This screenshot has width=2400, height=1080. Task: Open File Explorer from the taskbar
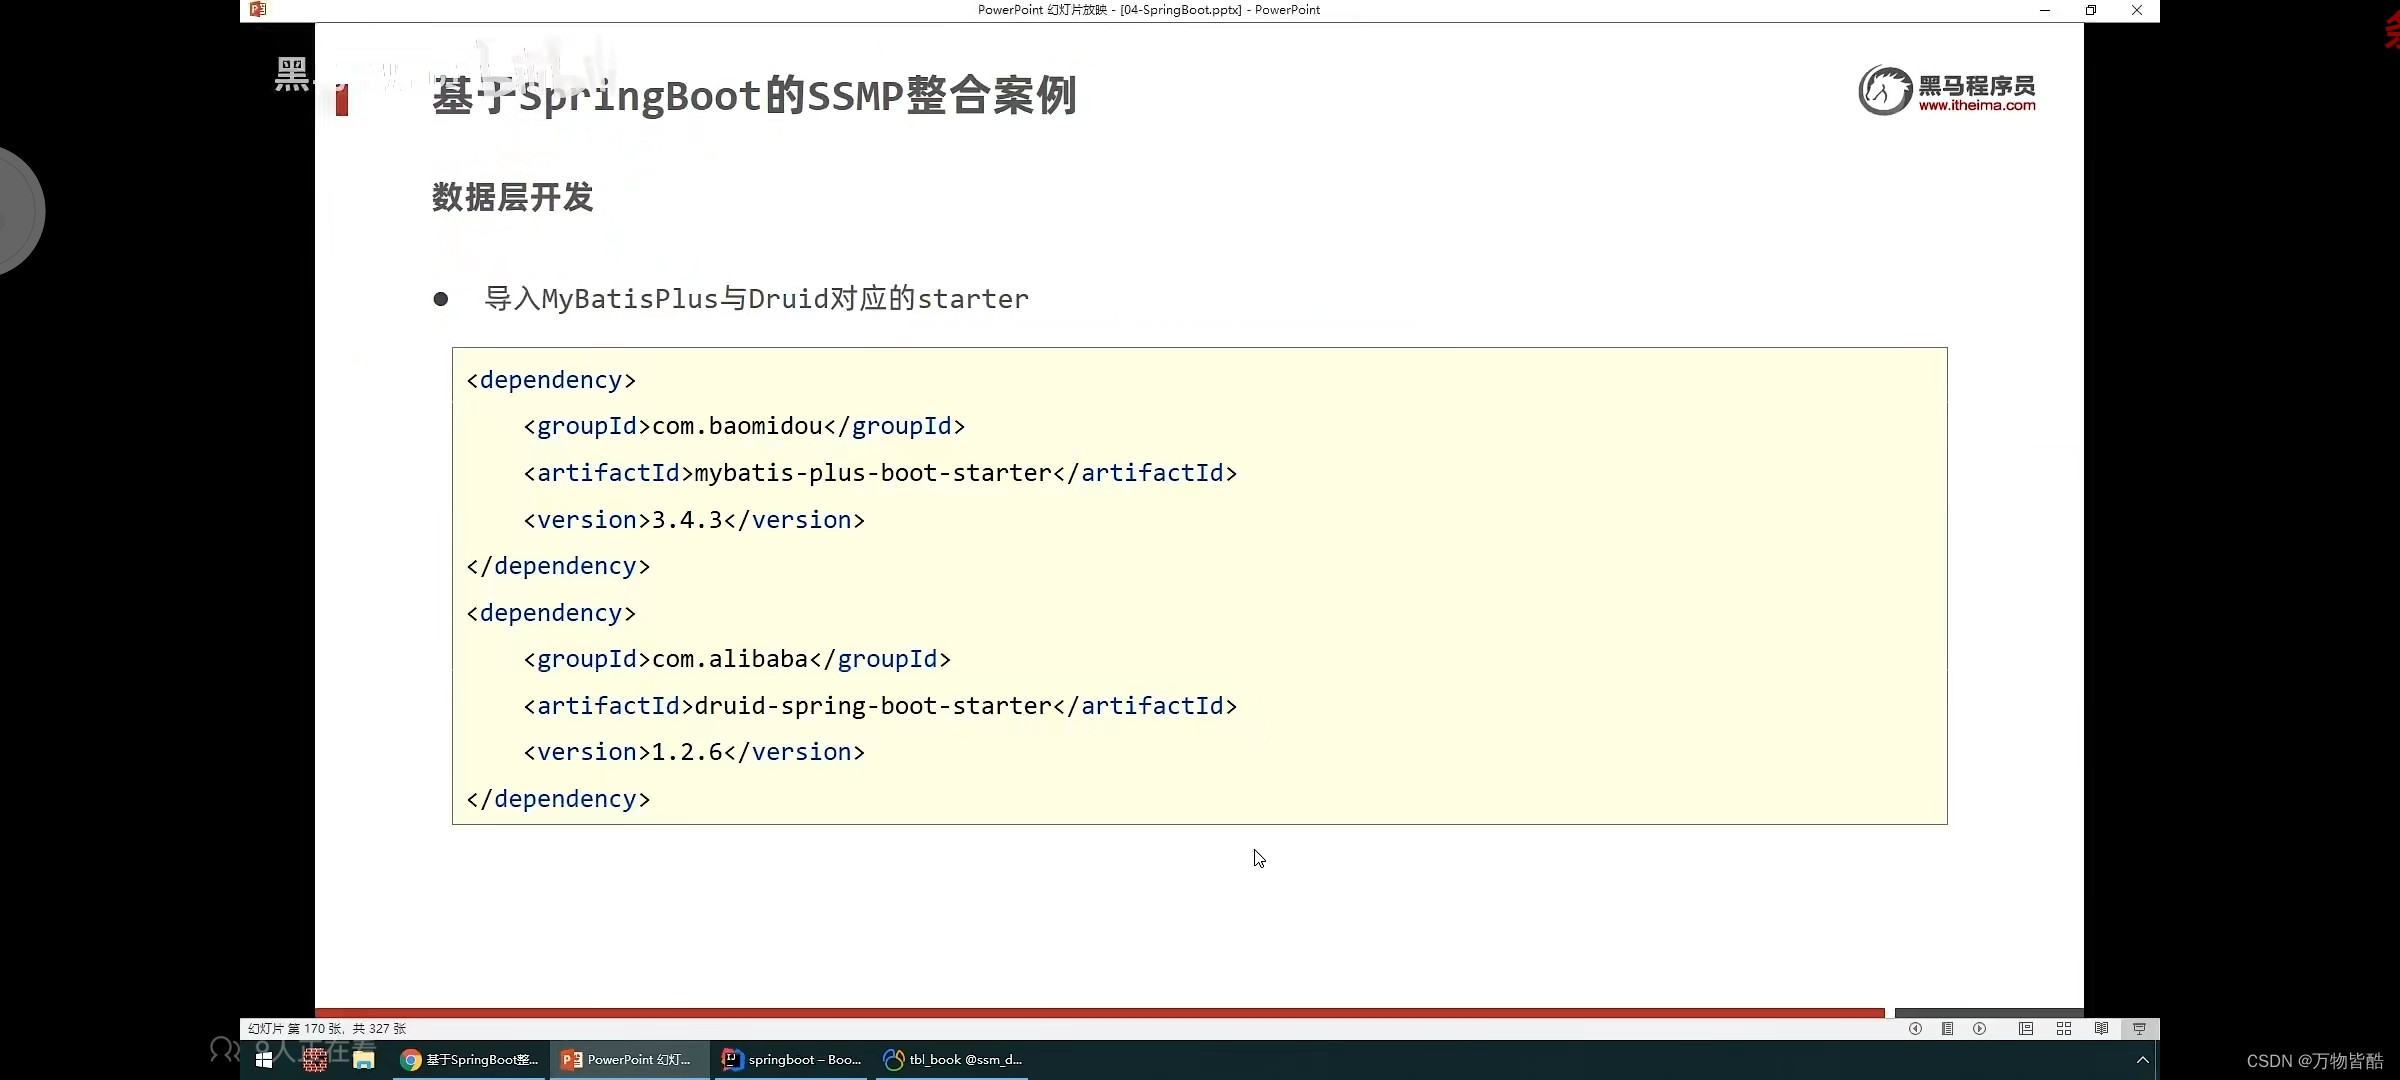(x=363, y=1059)
